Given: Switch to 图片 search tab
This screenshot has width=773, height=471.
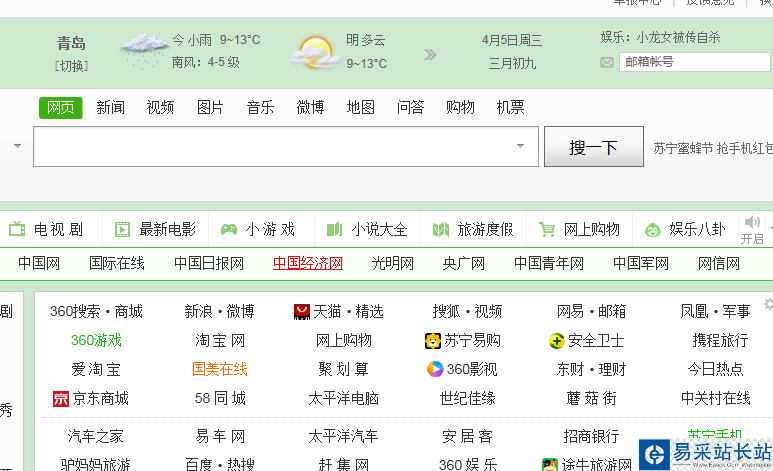Looking at the screenshot, I should pos(211,108).
